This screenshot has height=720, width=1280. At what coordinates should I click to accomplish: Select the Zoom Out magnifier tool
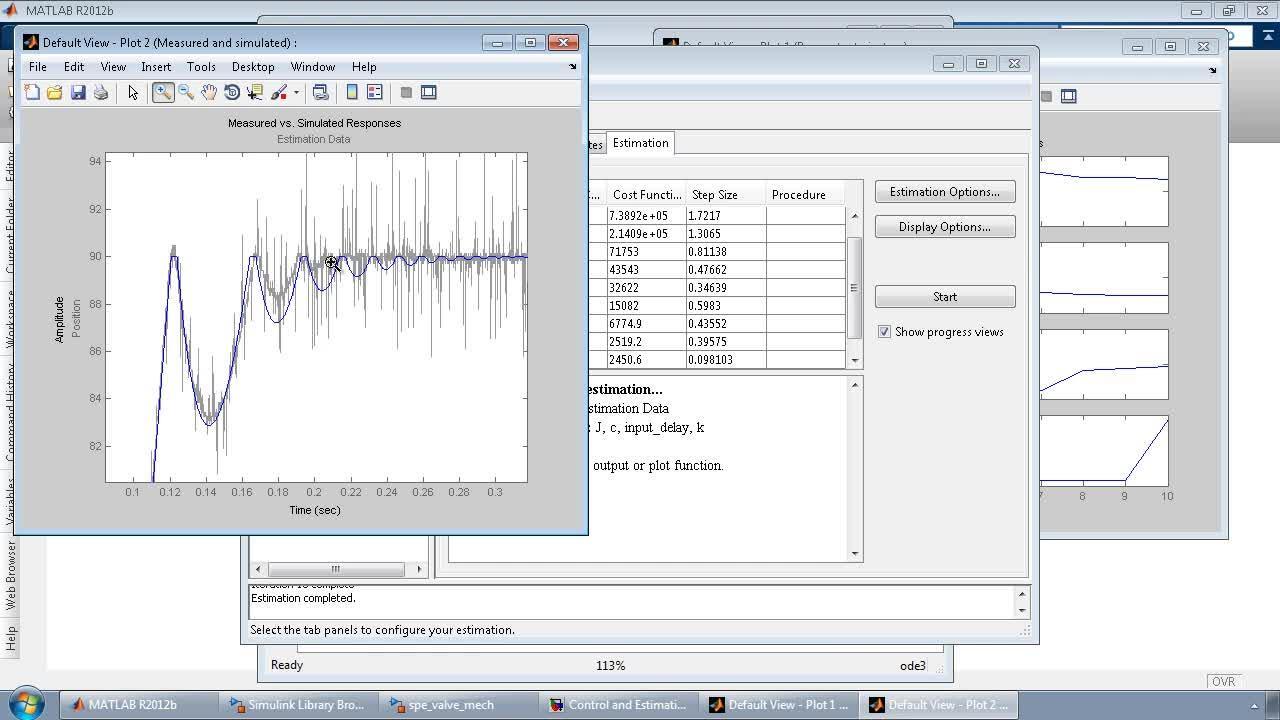coord(186,92)
